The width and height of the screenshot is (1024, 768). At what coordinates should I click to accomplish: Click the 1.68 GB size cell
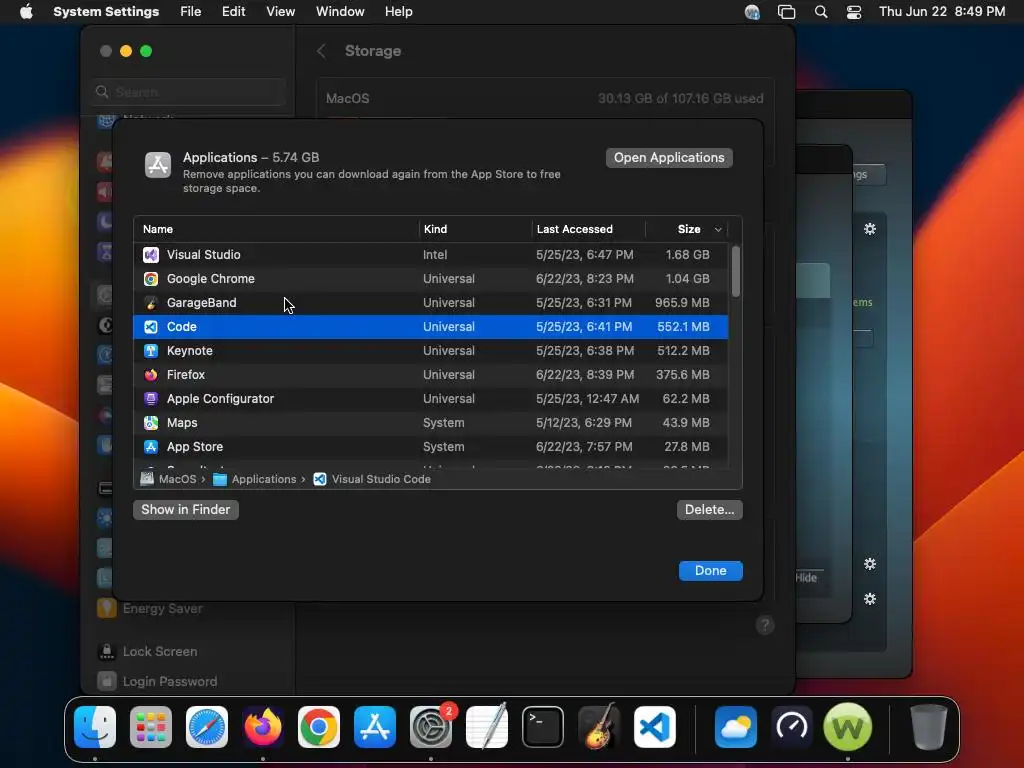(x=687, y=255)
